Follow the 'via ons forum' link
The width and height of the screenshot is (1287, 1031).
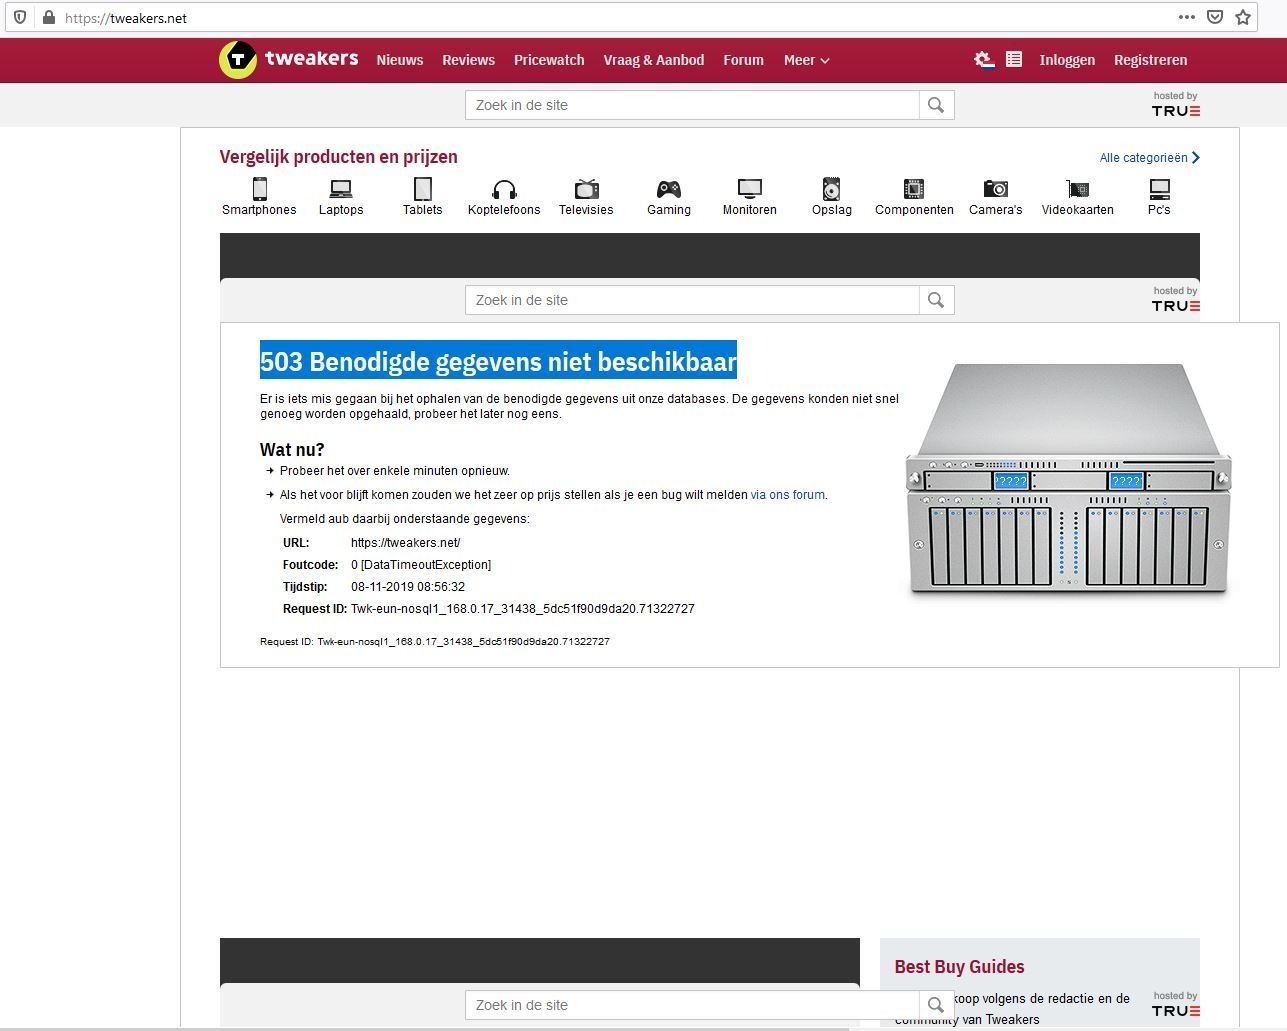pos(788,495)
